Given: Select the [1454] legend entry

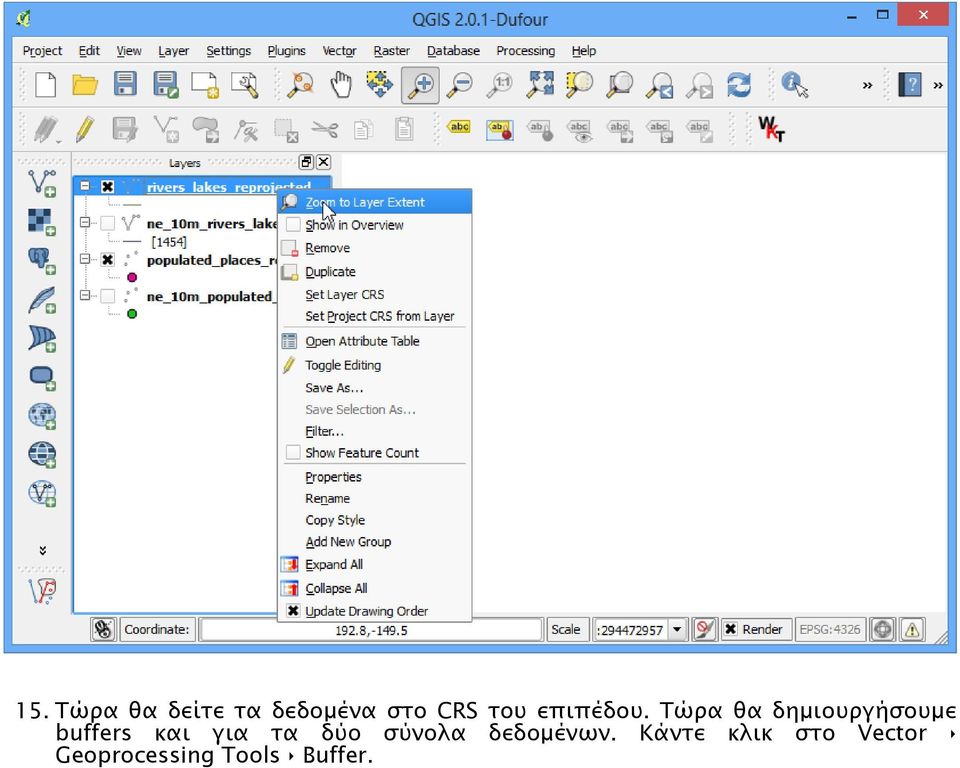Looking at the screenshot, I should (169, 242).
